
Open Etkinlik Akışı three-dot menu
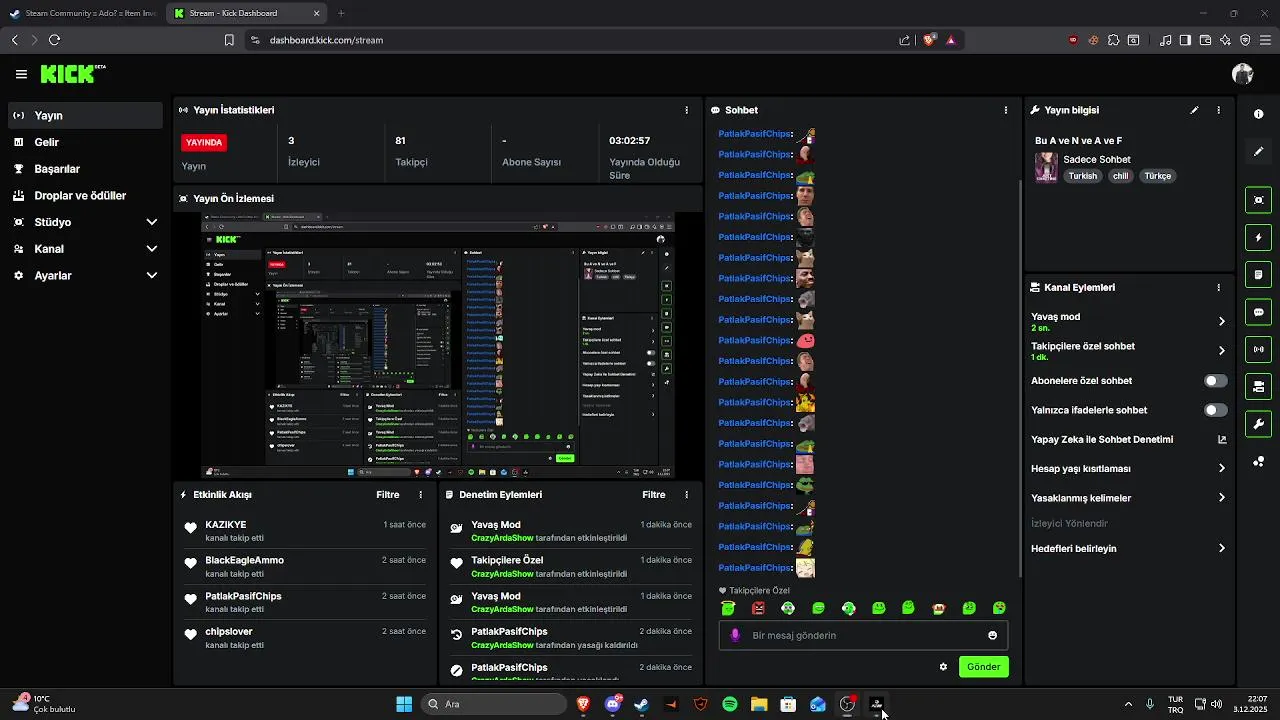[x=420, y=495]
